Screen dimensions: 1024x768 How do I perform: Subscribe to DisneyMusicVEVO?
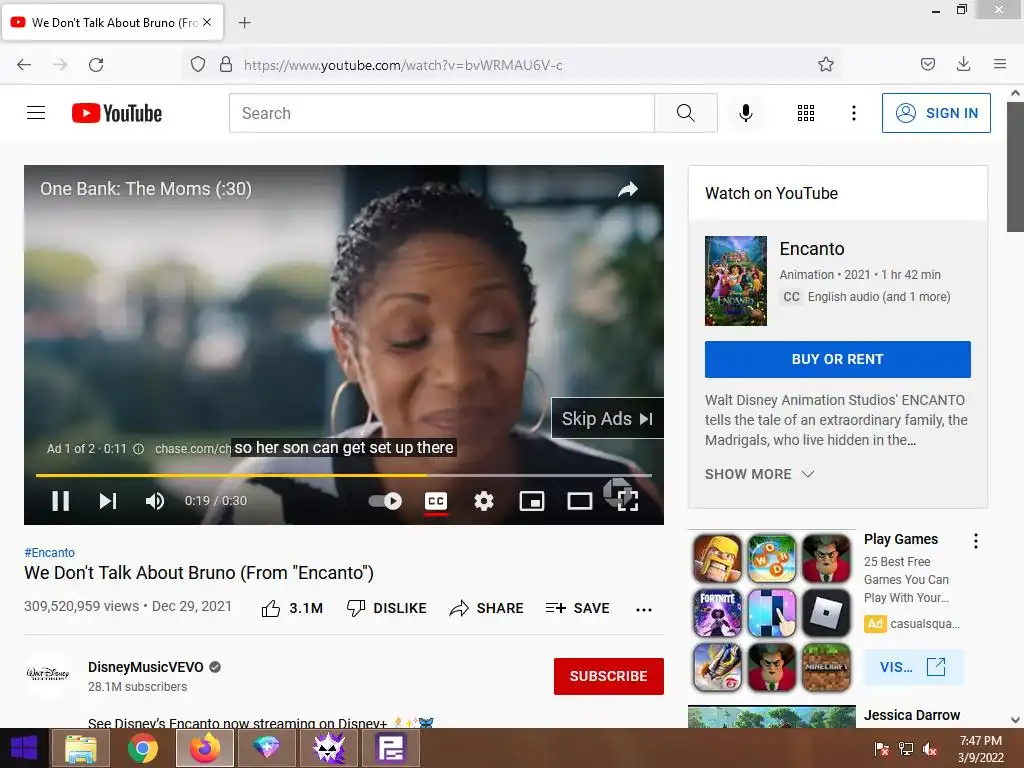point(609,676)
